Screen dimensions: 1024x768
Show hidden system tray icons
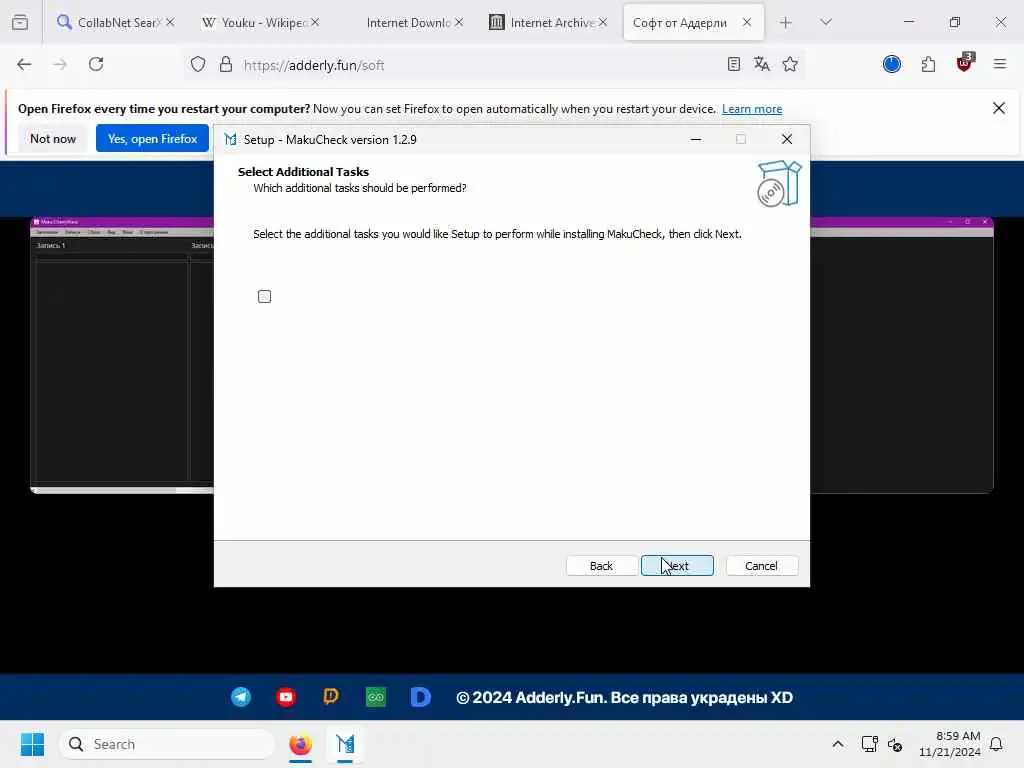pyautogui.click(x=838, y=744)
